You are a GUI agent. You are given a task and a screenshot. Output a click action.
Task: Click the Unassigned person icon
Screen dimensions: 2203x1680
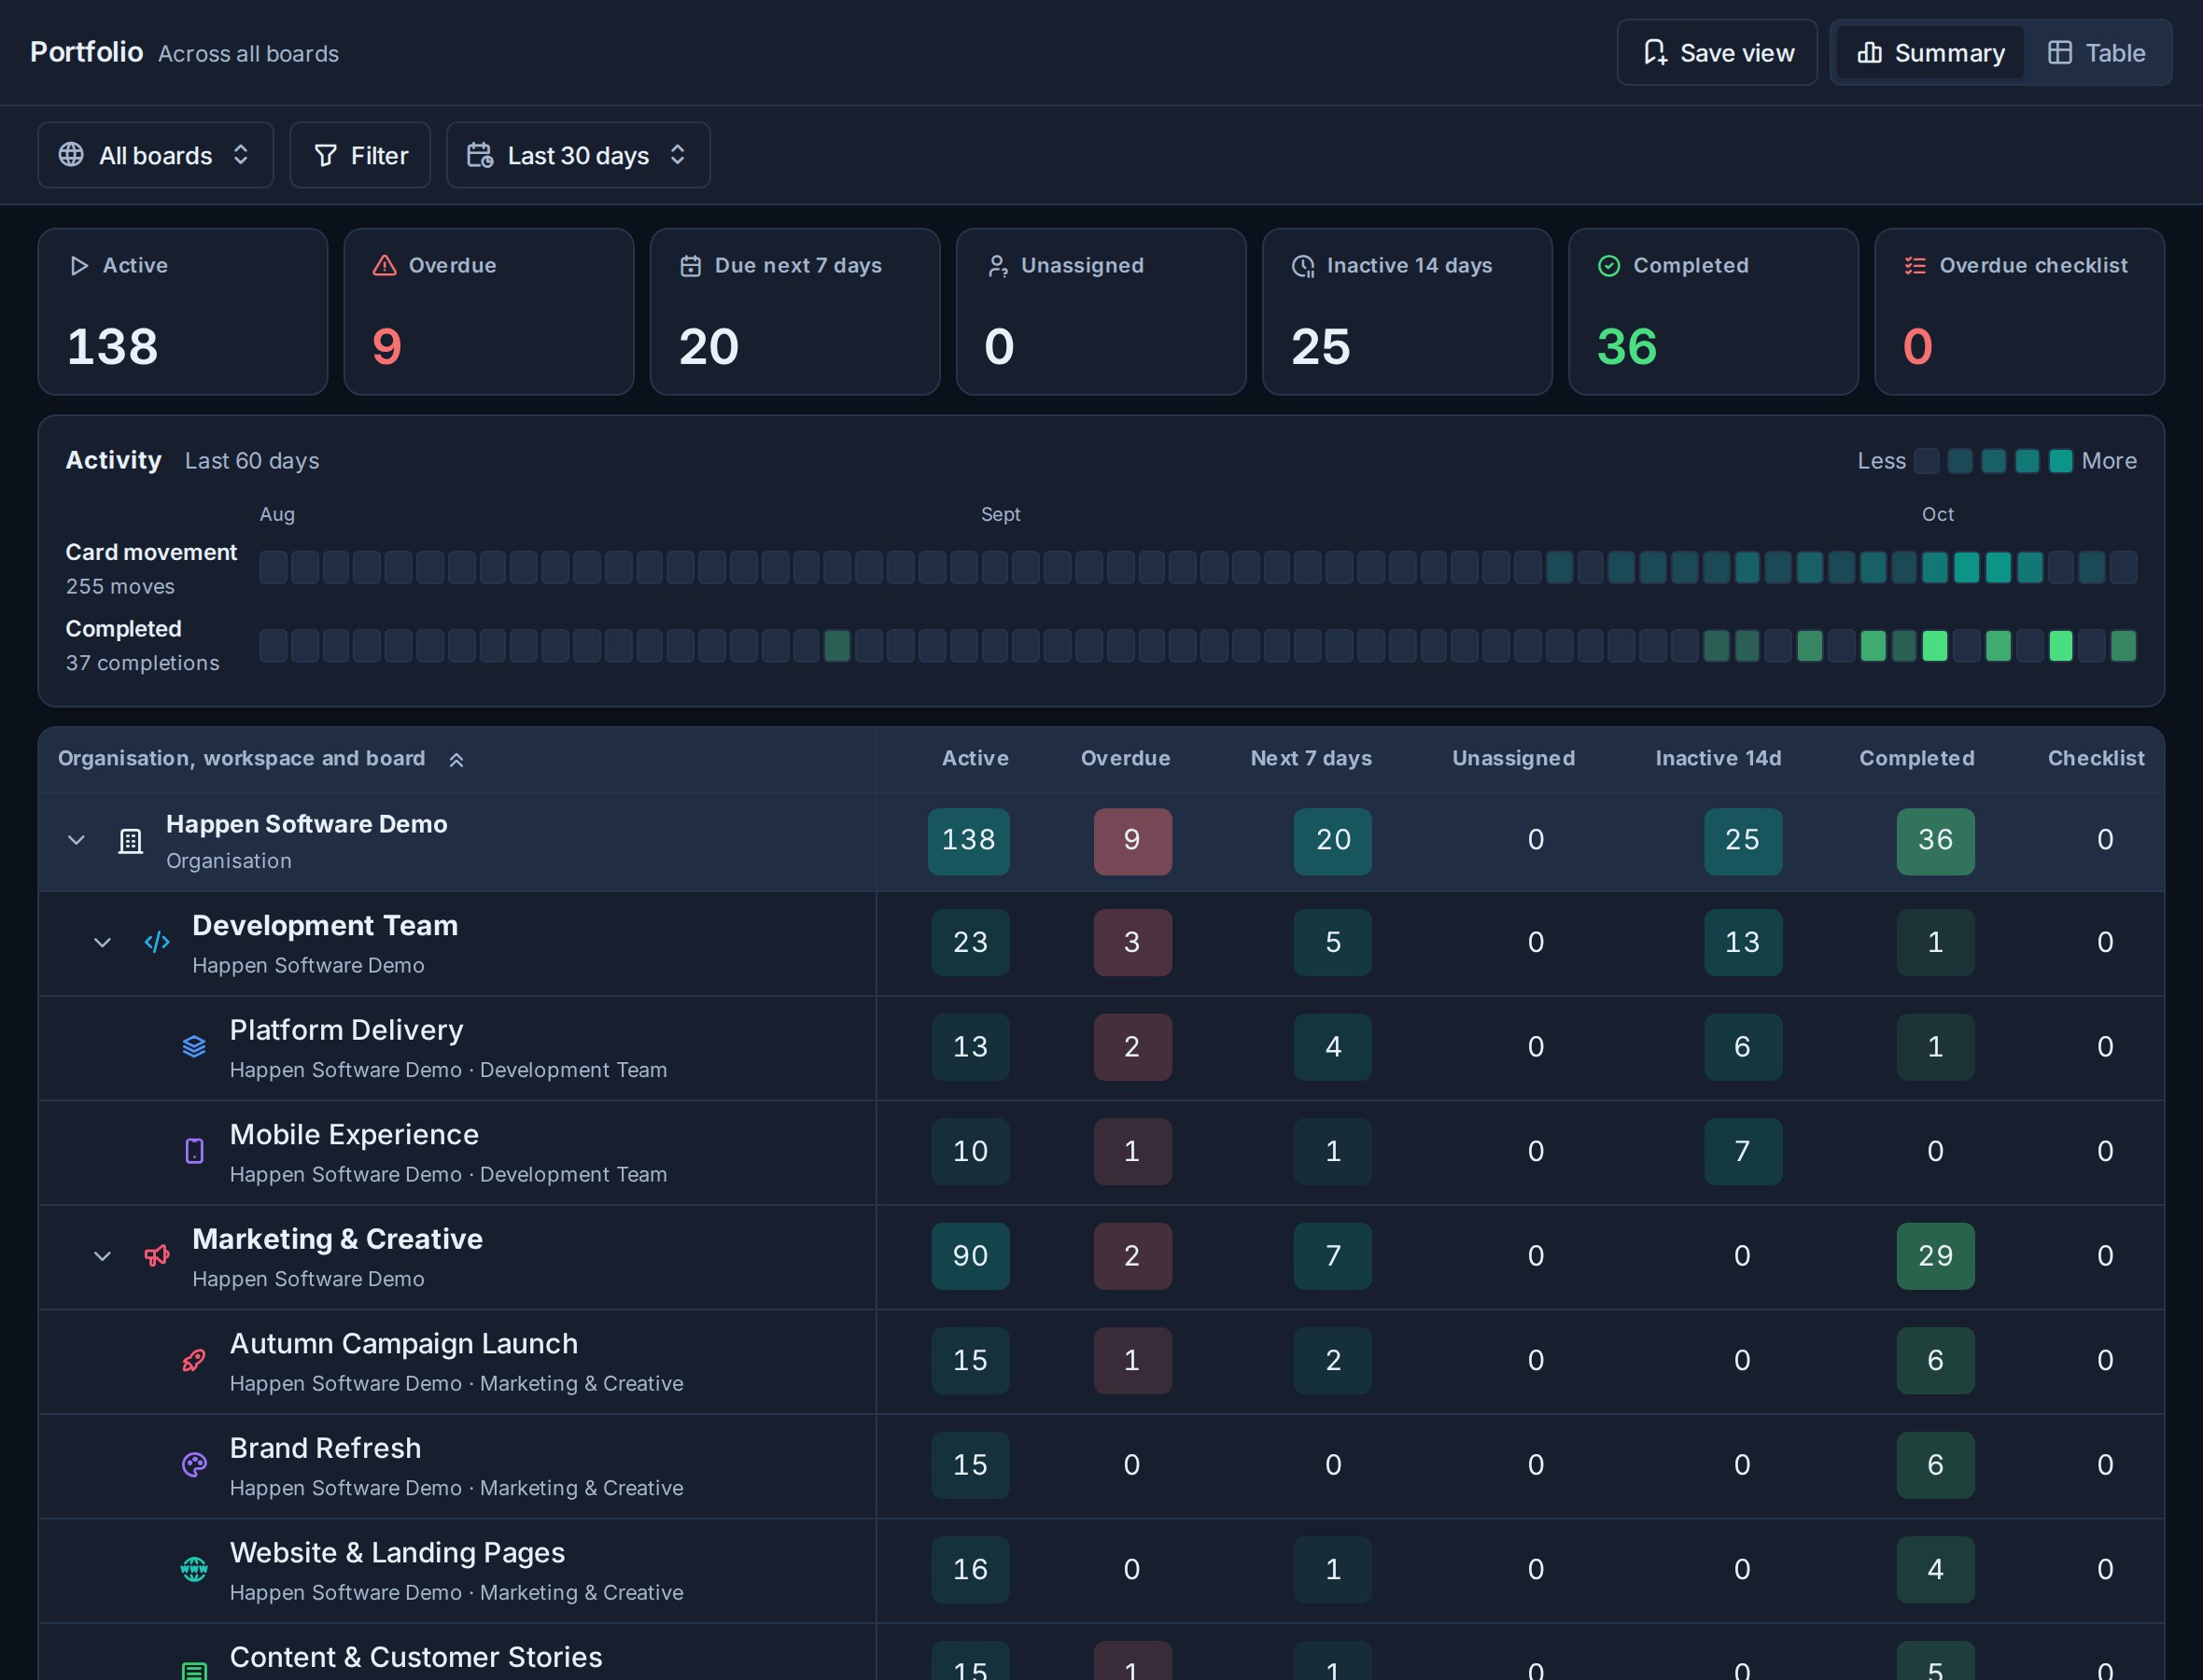997,265
